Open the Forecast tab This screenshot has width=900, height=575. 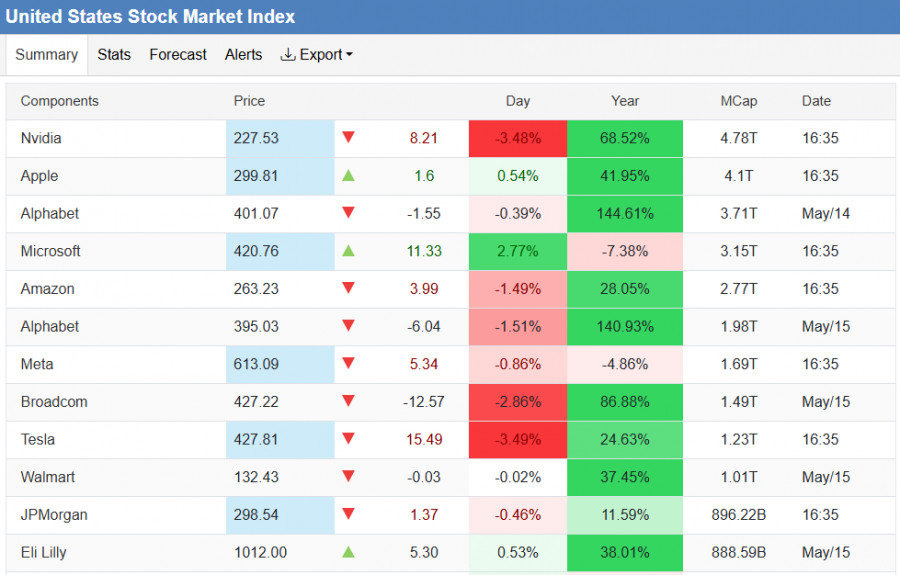click(x=177, y=55)
